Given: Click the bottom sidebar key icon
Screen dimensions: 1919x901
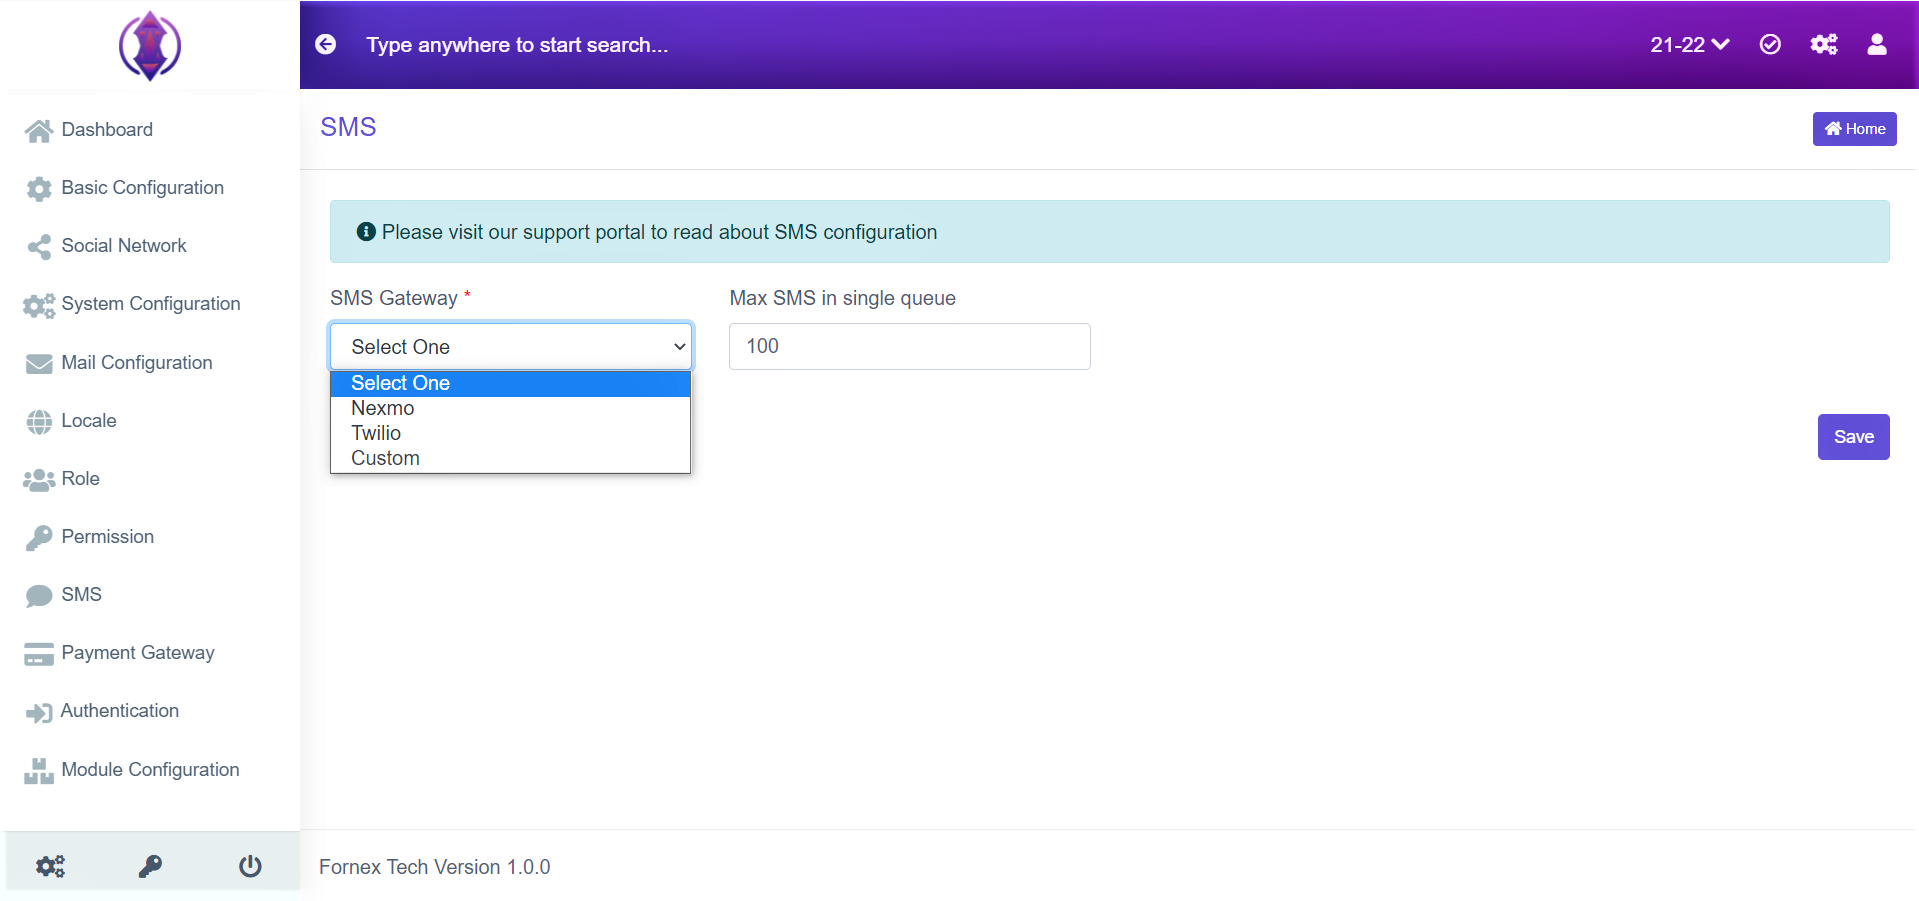Looking at the screenshot, I should coord(150,866).
